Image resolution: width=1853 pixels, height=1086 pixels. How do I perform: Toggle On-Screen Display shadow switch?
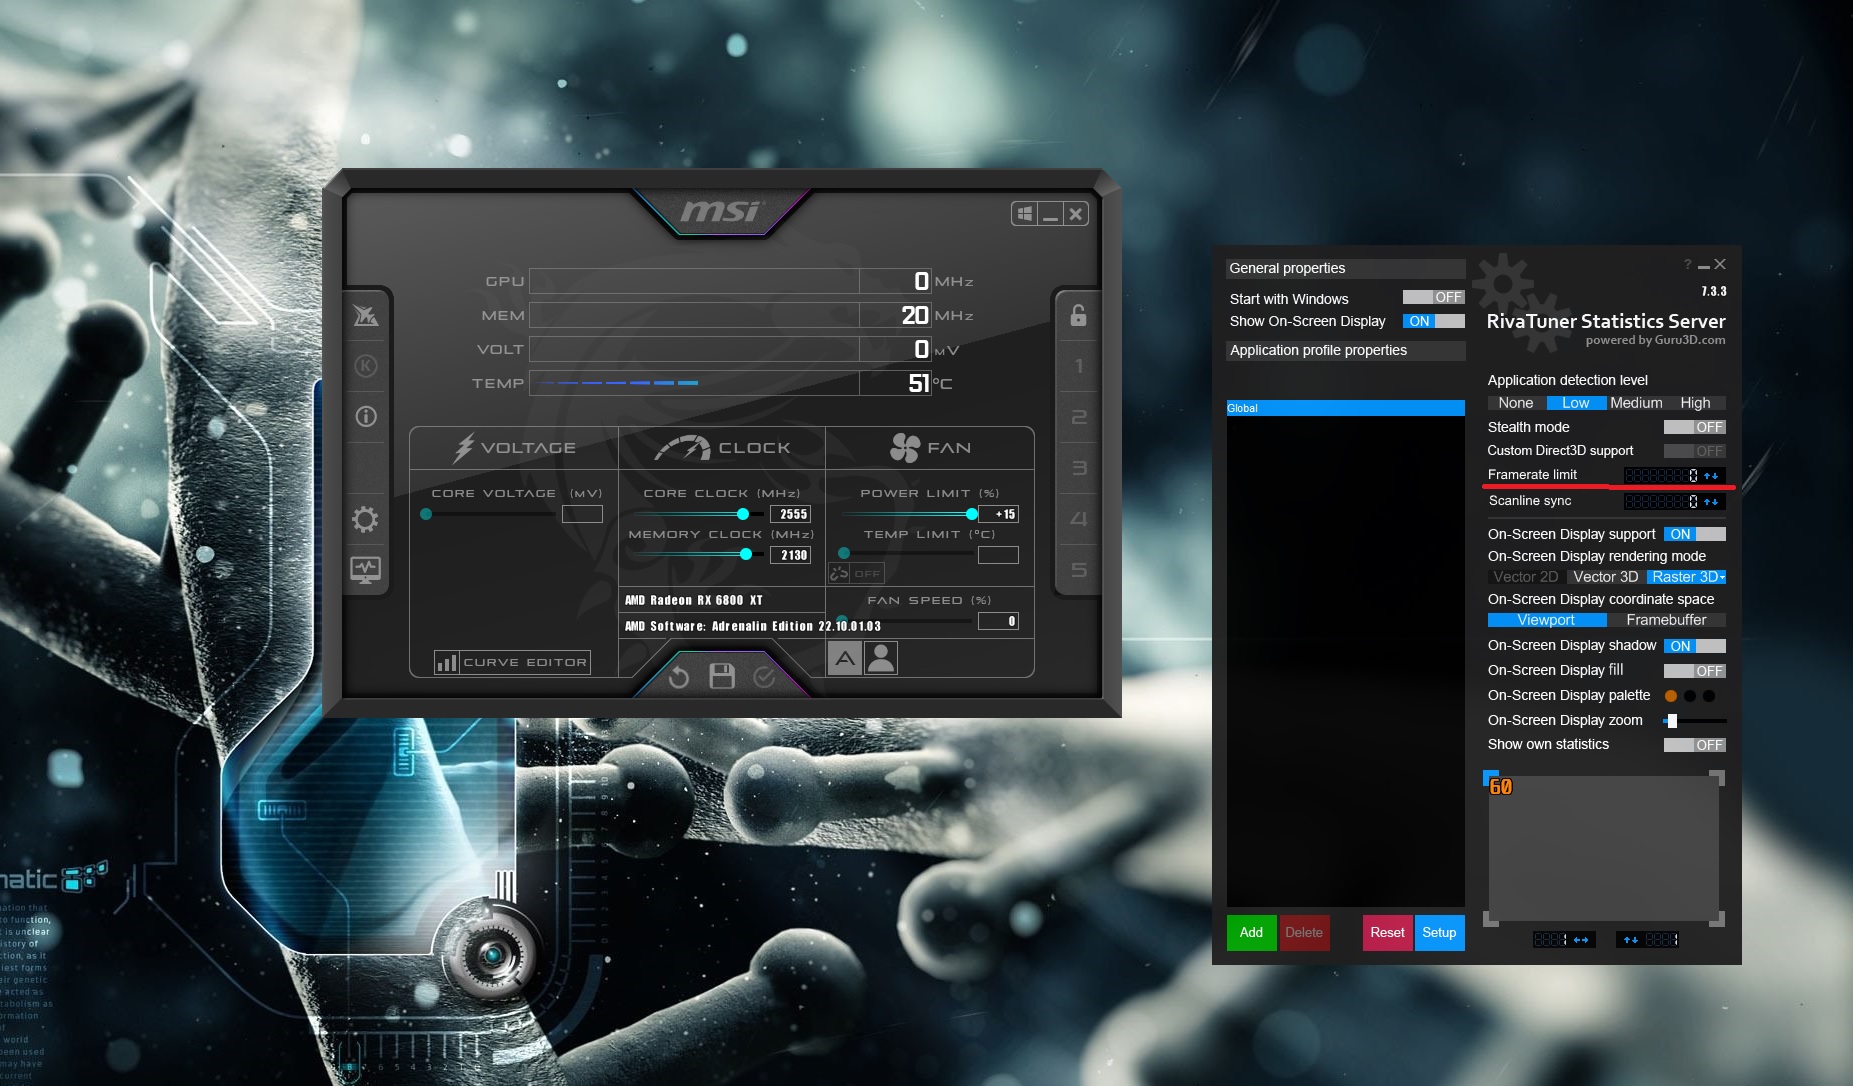tap(1695, 646)
